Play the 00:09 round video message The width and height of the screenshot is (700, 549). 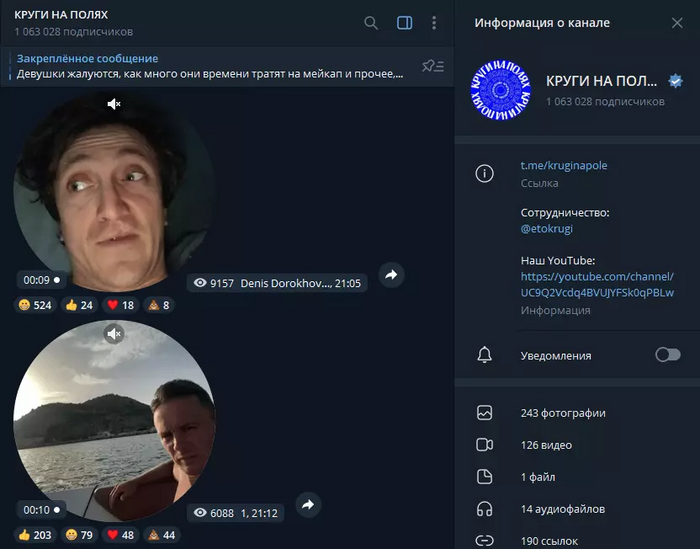point(115,192)
